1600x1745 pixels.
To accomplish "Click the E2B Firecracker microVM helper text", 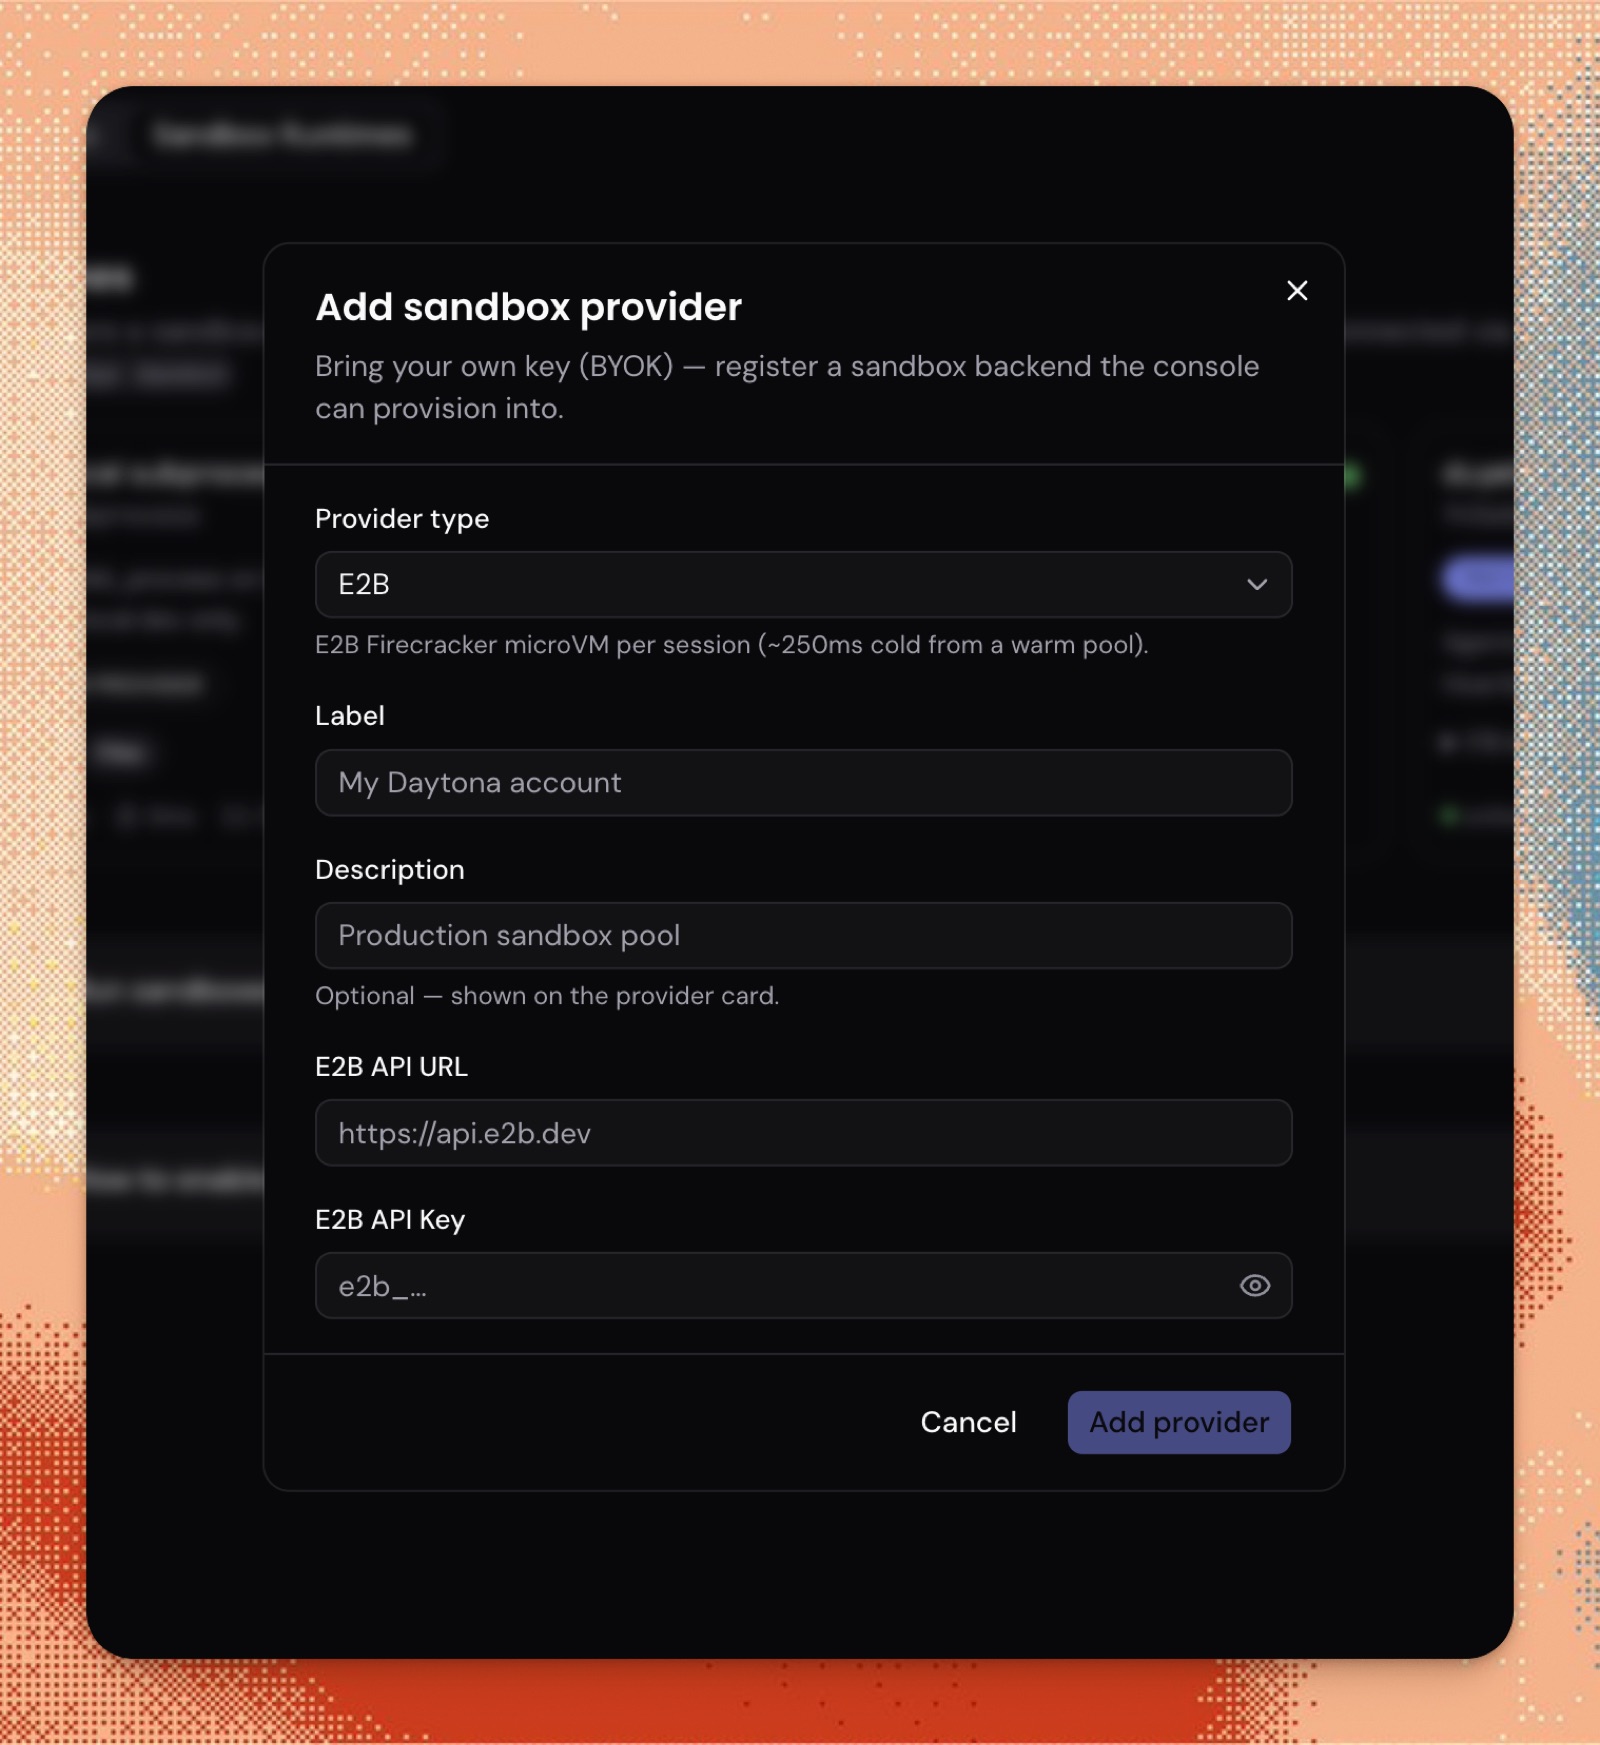I will click(x=731, y=645).
